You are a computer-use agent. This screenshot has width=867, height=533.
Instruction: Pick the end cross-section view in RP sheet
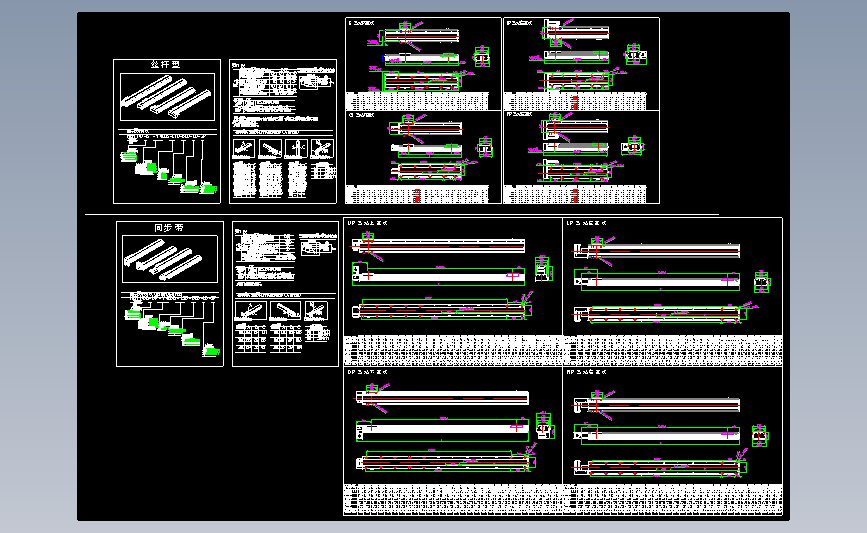coord(760,436)
